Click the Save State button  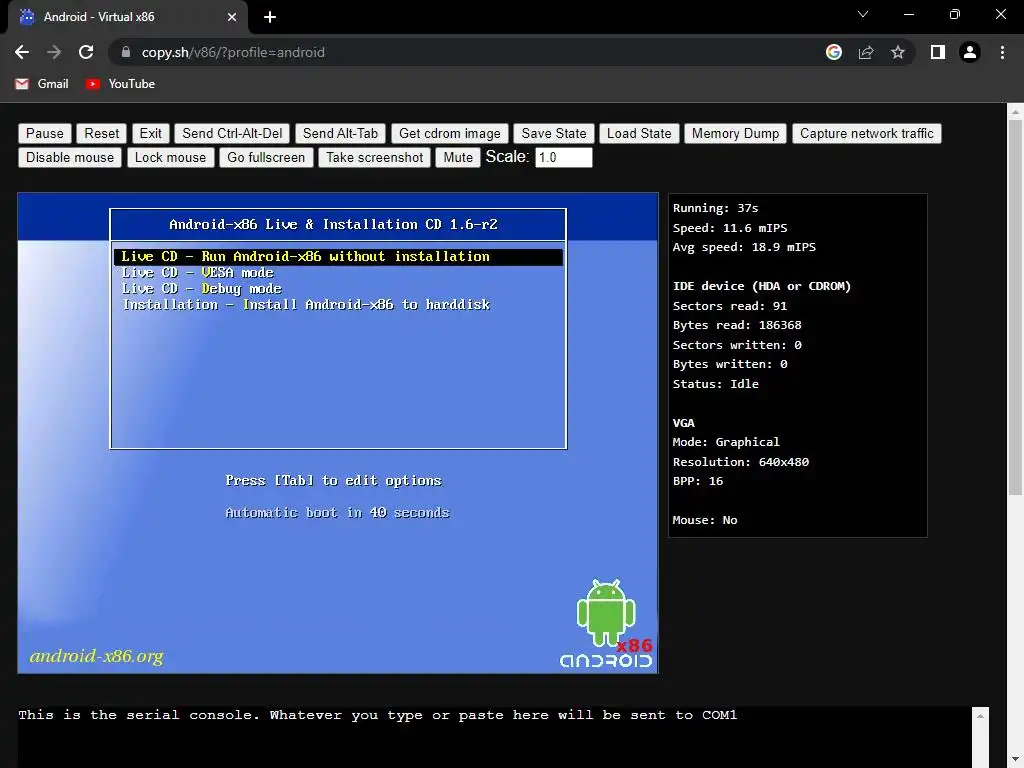pyautogui.click(x=554, y=133)
